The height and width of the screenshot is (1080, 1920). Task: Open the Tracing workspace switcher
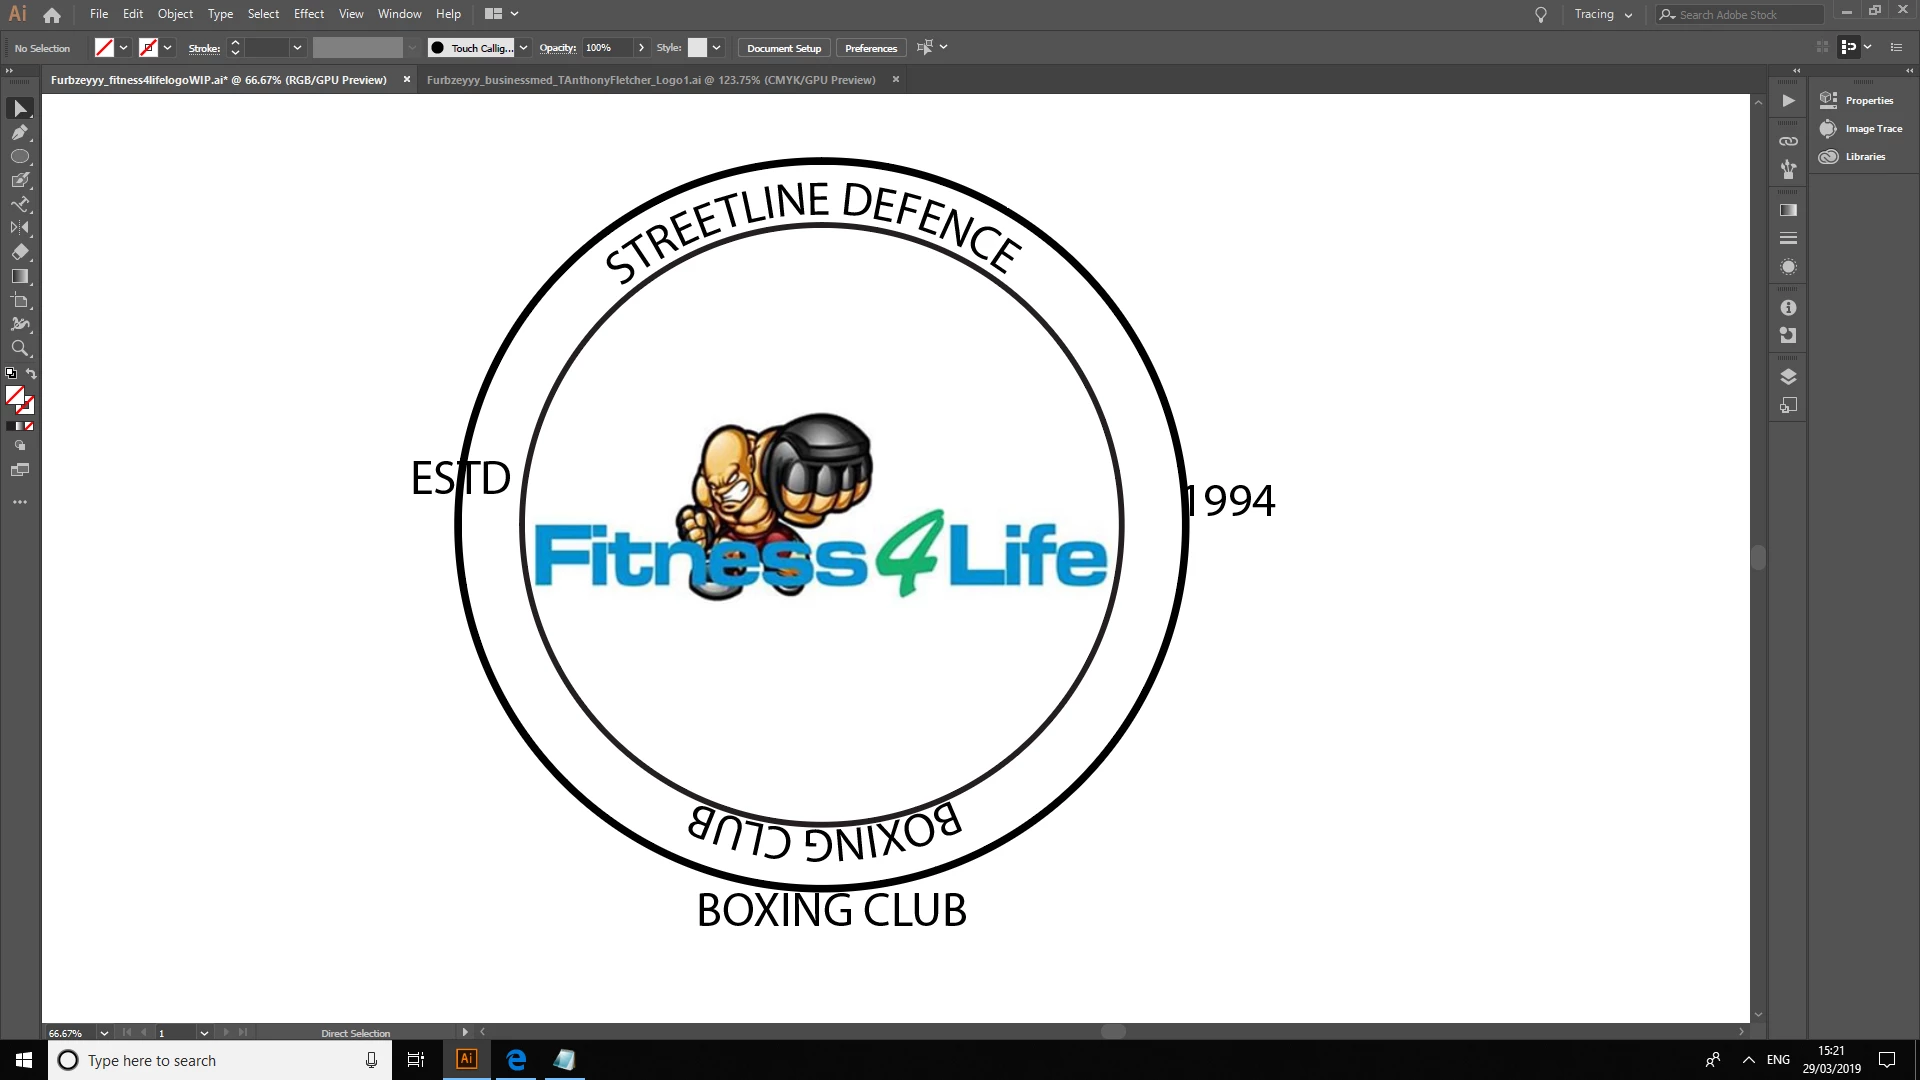click(x=1602, y=14)
